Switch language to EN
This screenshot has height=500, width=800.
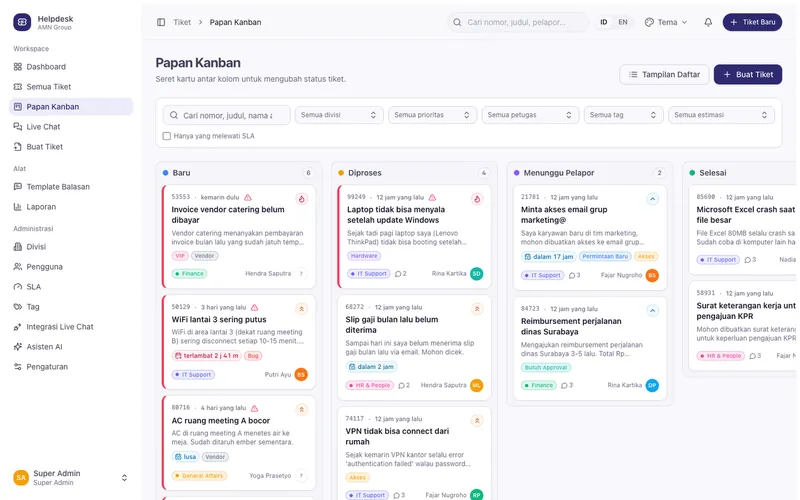coord(622,22)
